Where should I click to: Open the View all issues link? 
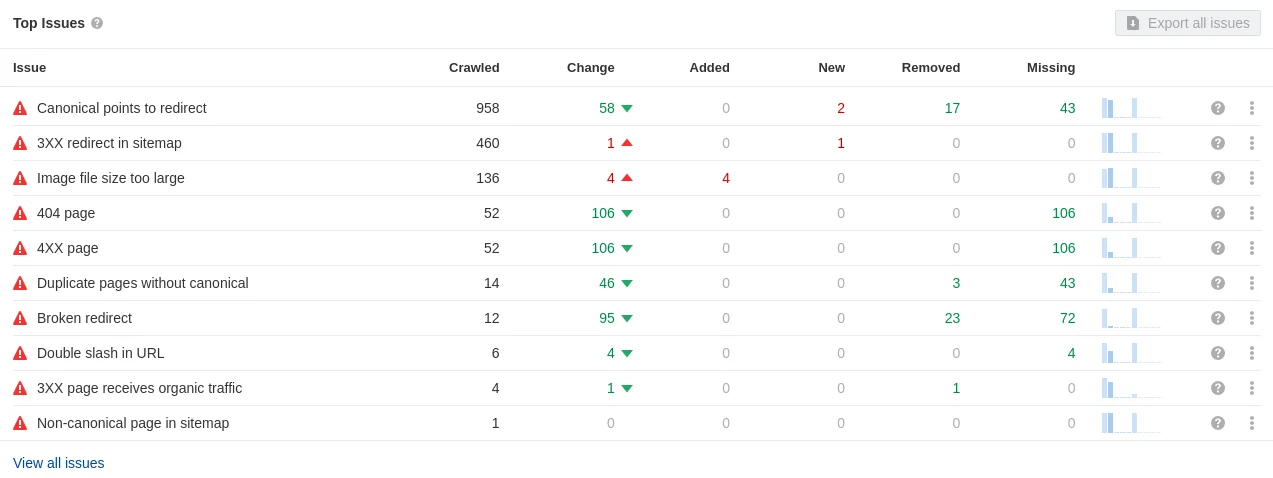point(59,463)
